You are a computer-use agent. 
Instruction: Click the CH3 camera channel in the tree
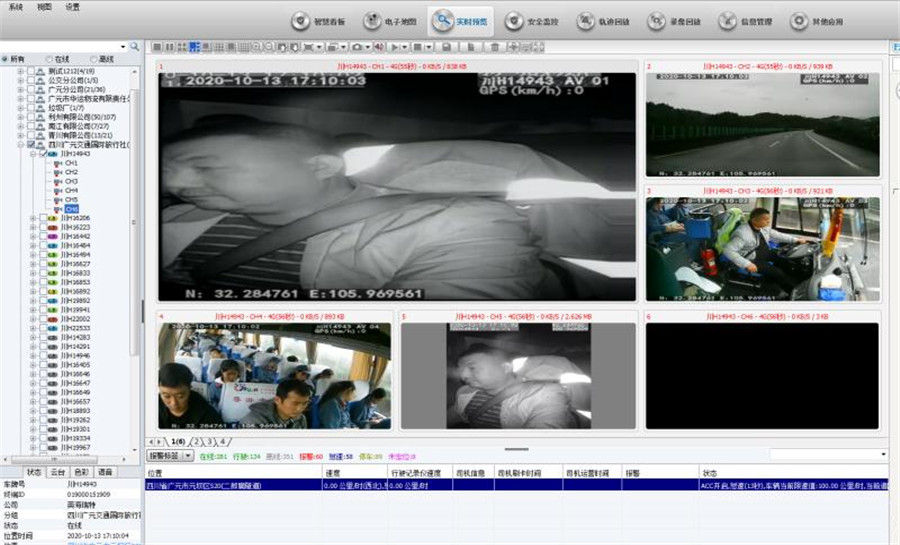pos(71,181)
